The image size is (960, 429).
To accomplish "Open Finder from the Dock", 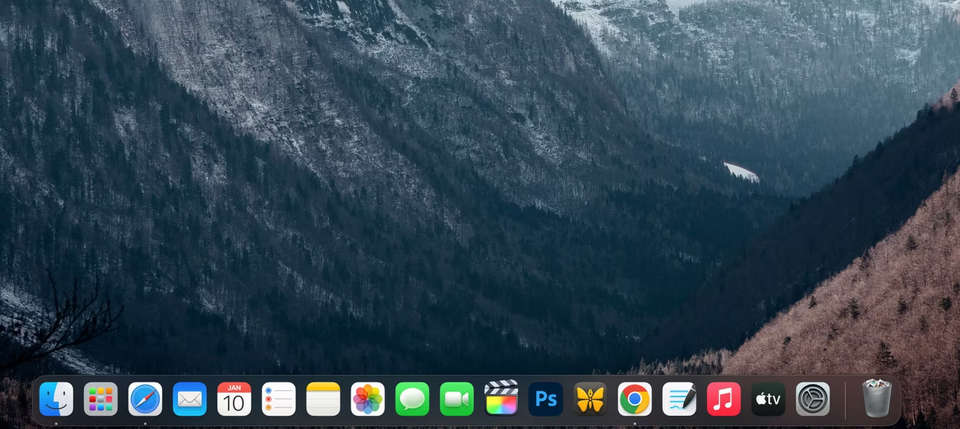I will 56,399.
